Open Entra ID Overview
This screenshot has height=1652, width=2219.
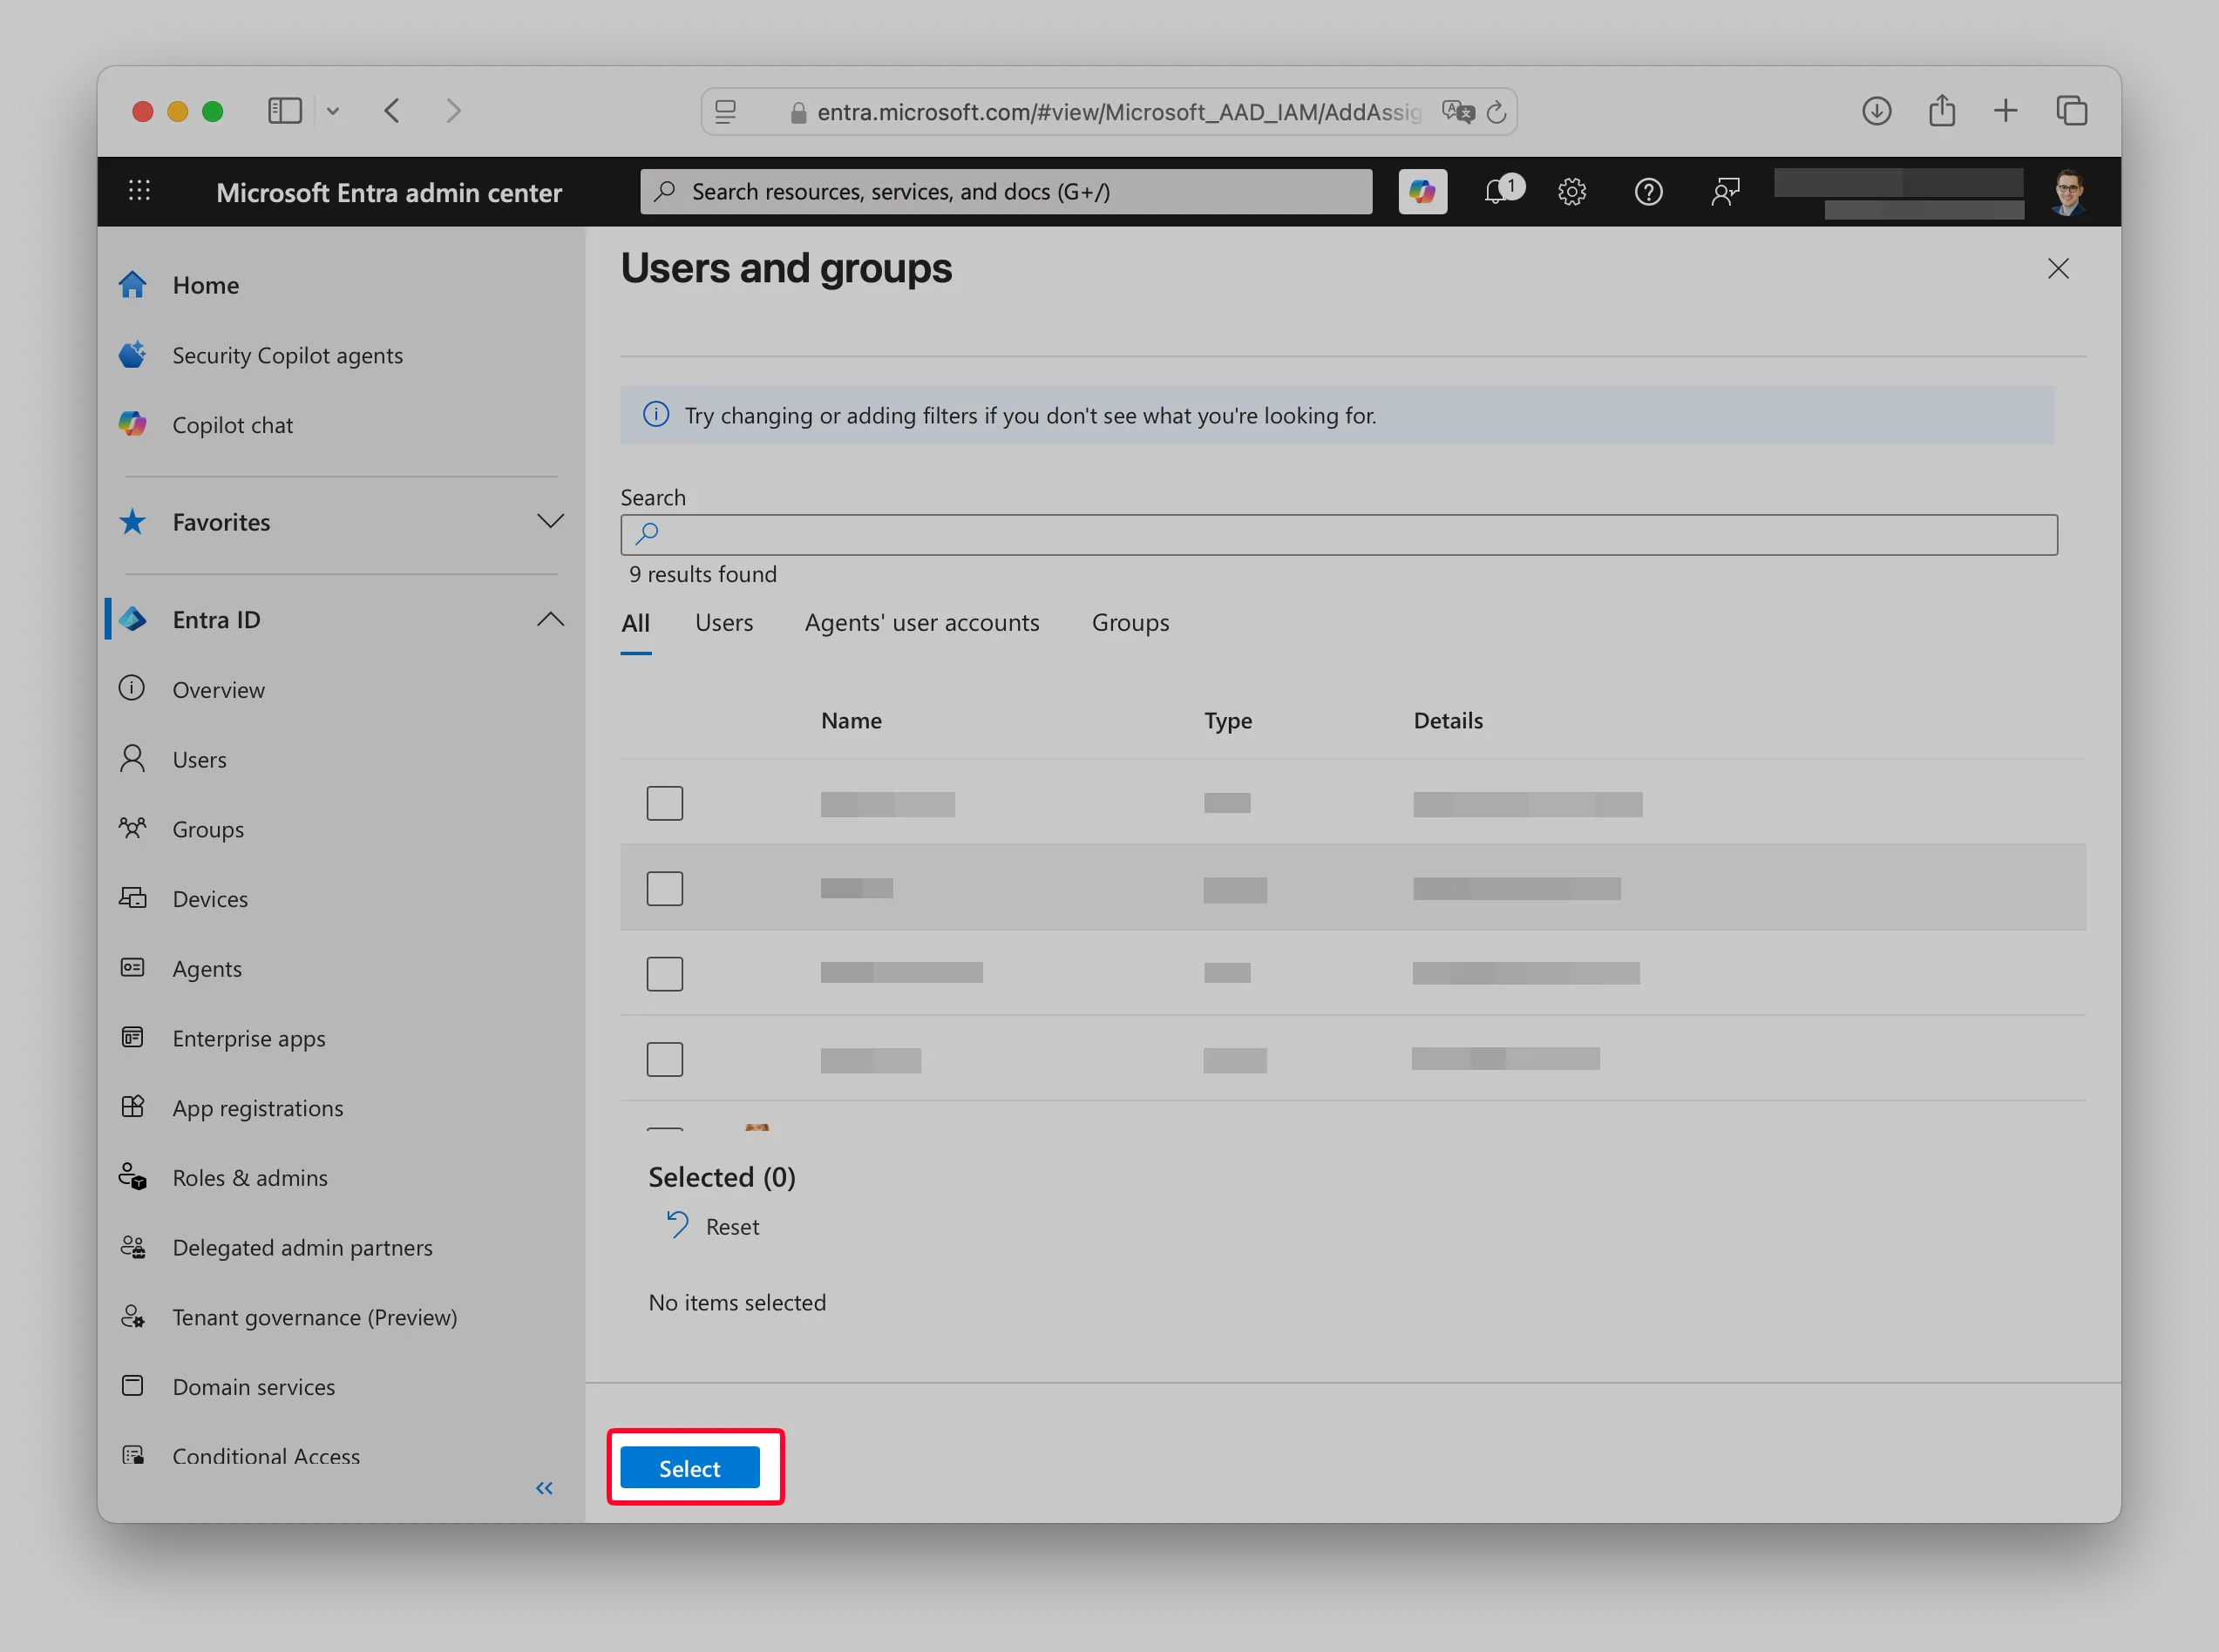tap(218, 689)
